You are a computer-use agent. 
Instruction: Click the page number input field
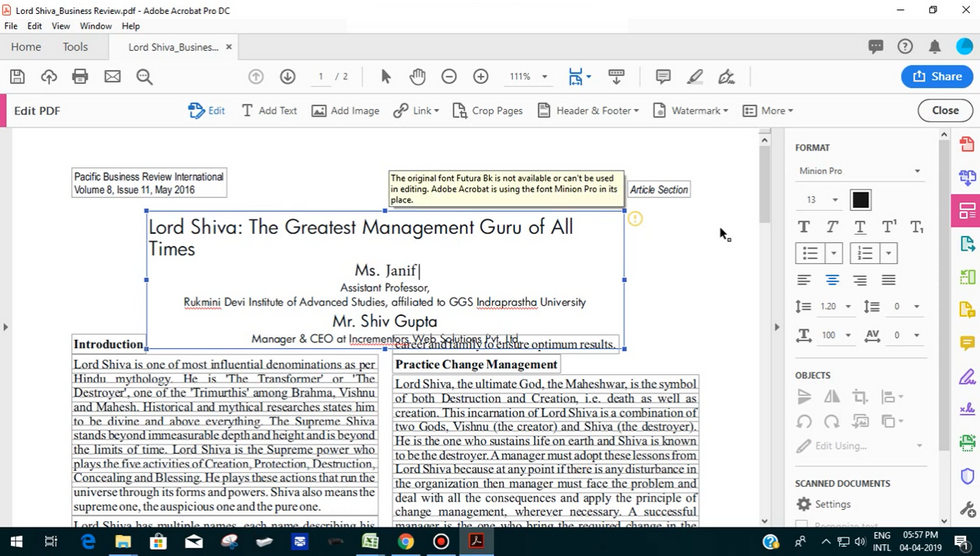(322, 77)
